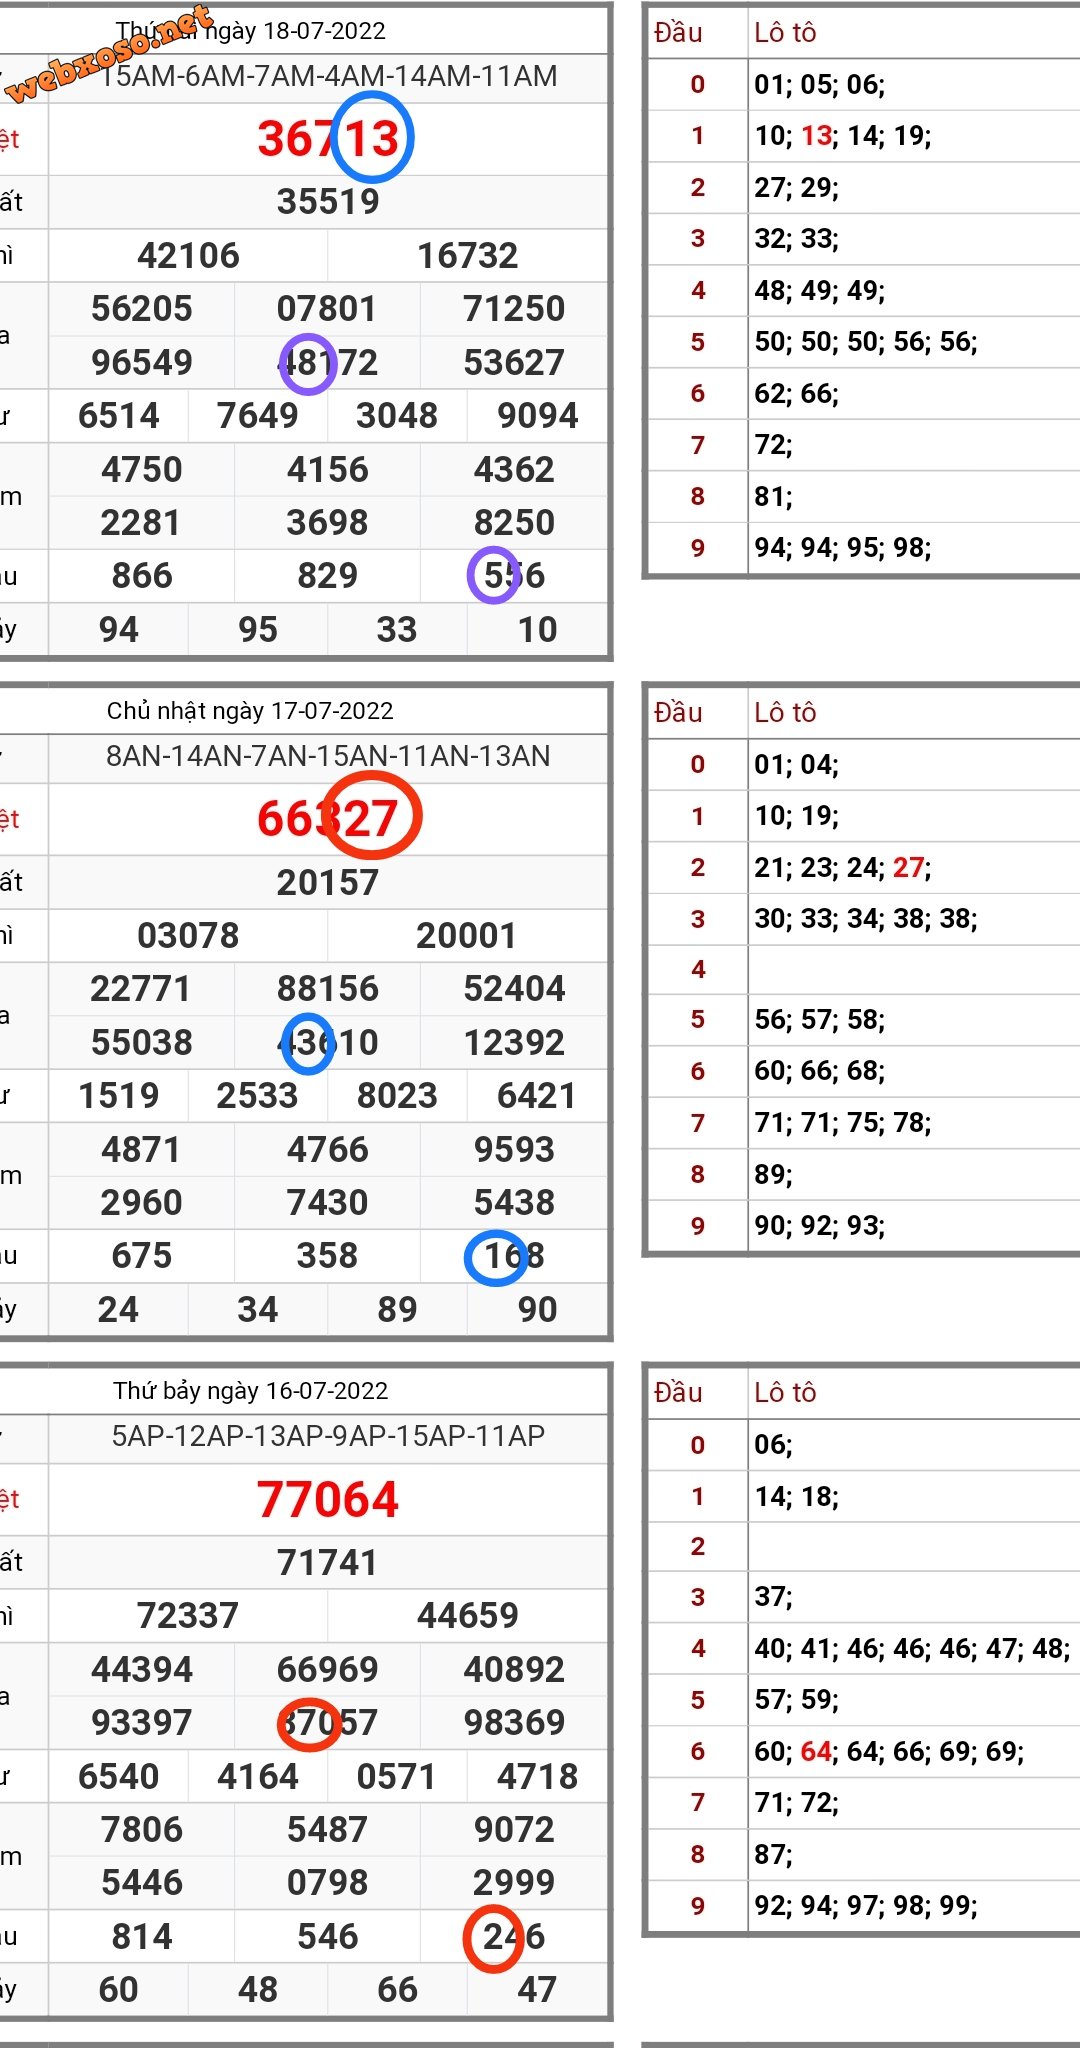This screenshot has width=1080, height=2048.
Task: Click second prize number 03078
Action: pos(188,936)
